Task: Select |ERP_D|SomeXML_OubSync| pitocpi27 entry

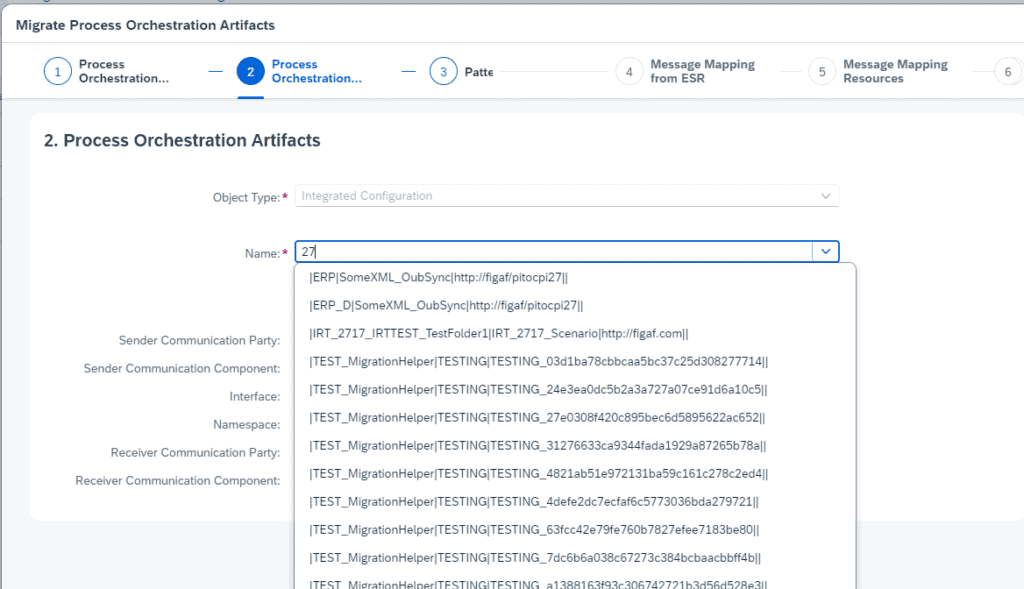Action: pos(575,305)
